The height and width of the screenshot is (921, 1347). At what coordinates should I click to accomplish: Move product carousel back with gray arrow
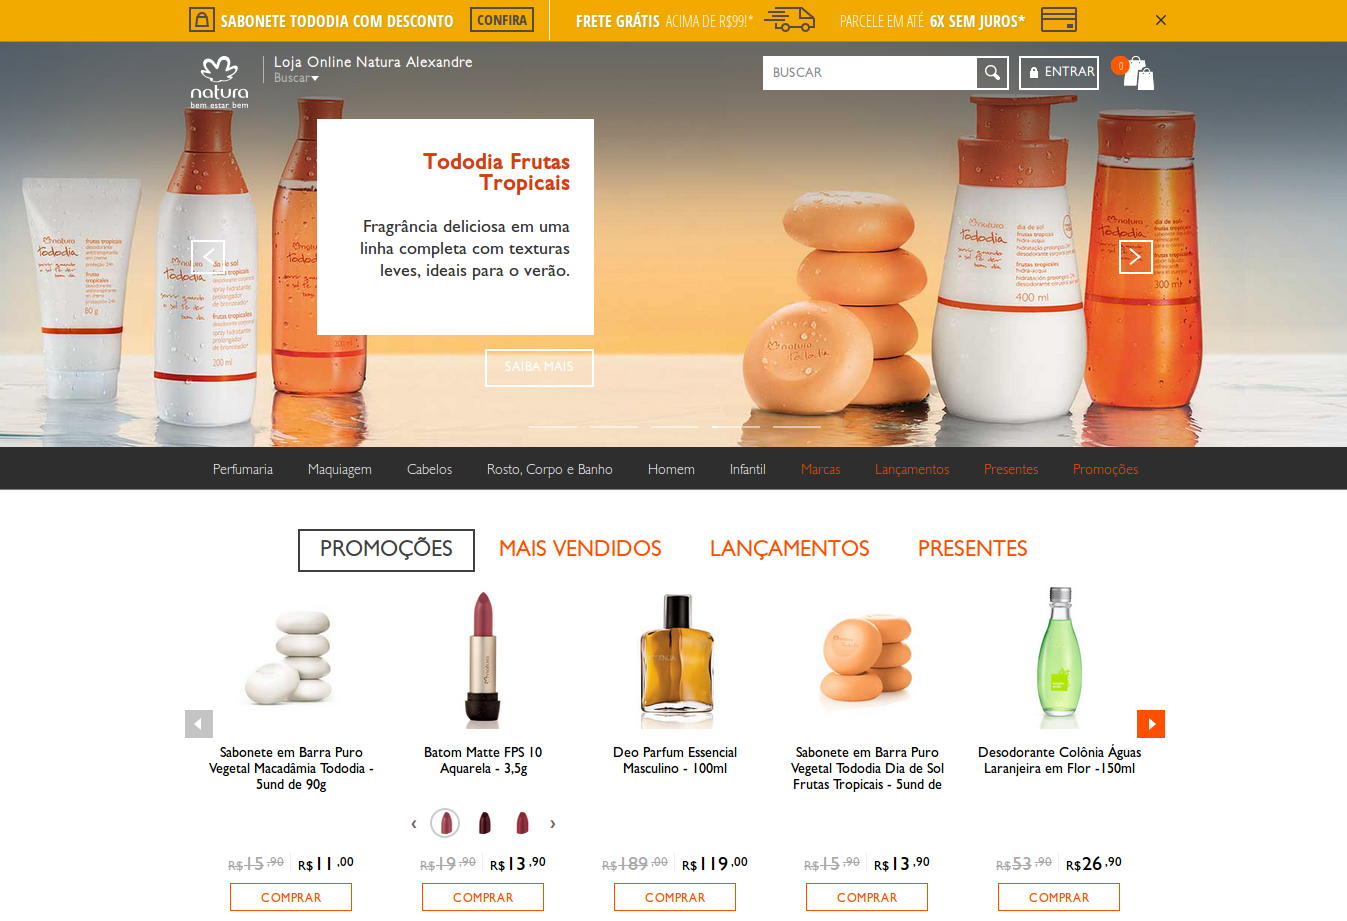199,723
